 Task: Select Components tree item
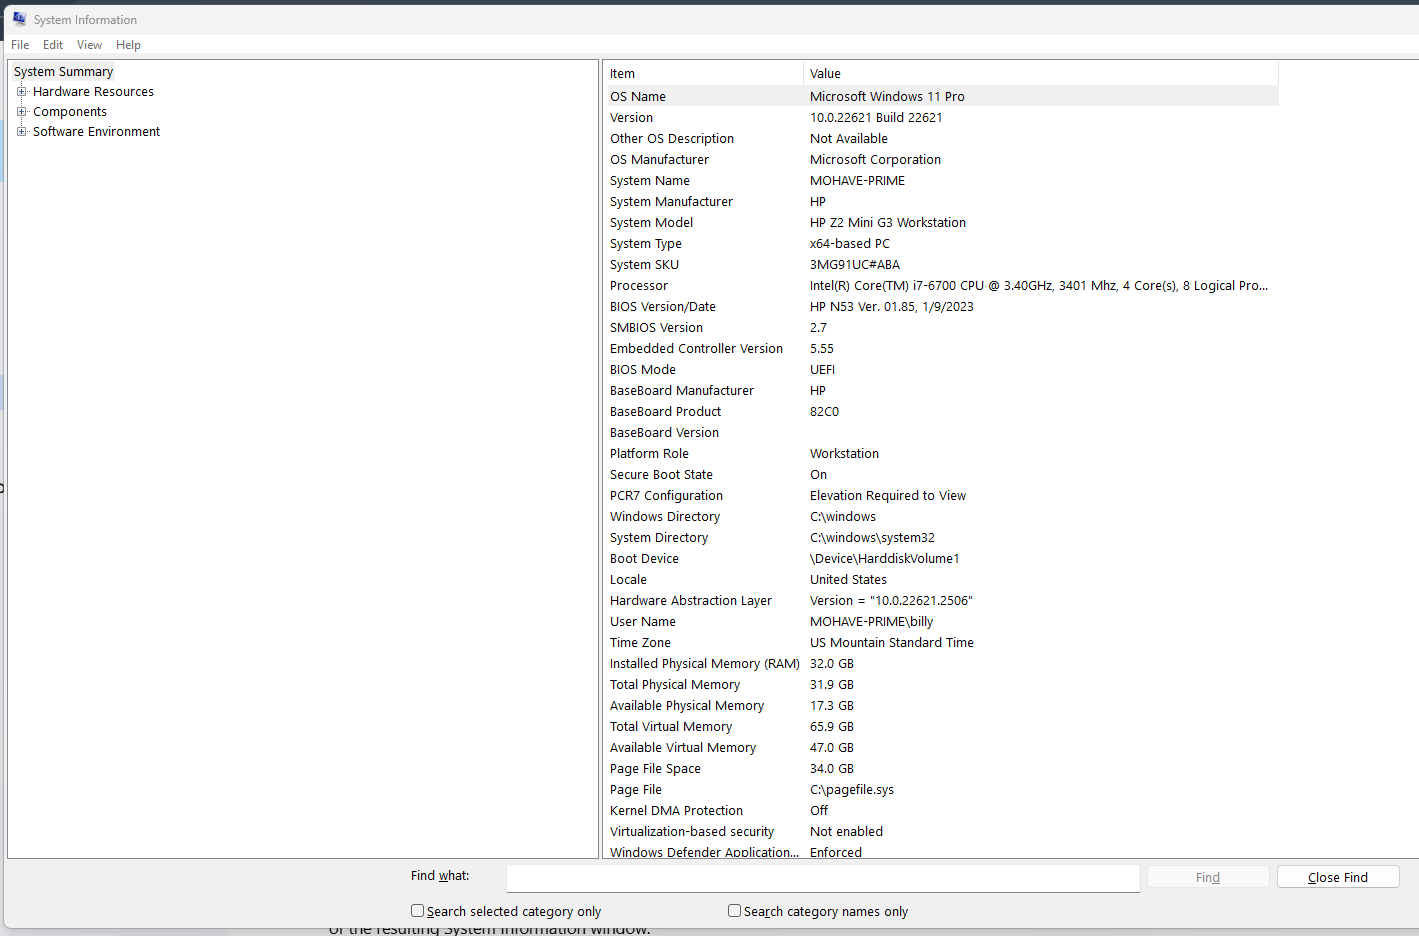click(70, 112)
